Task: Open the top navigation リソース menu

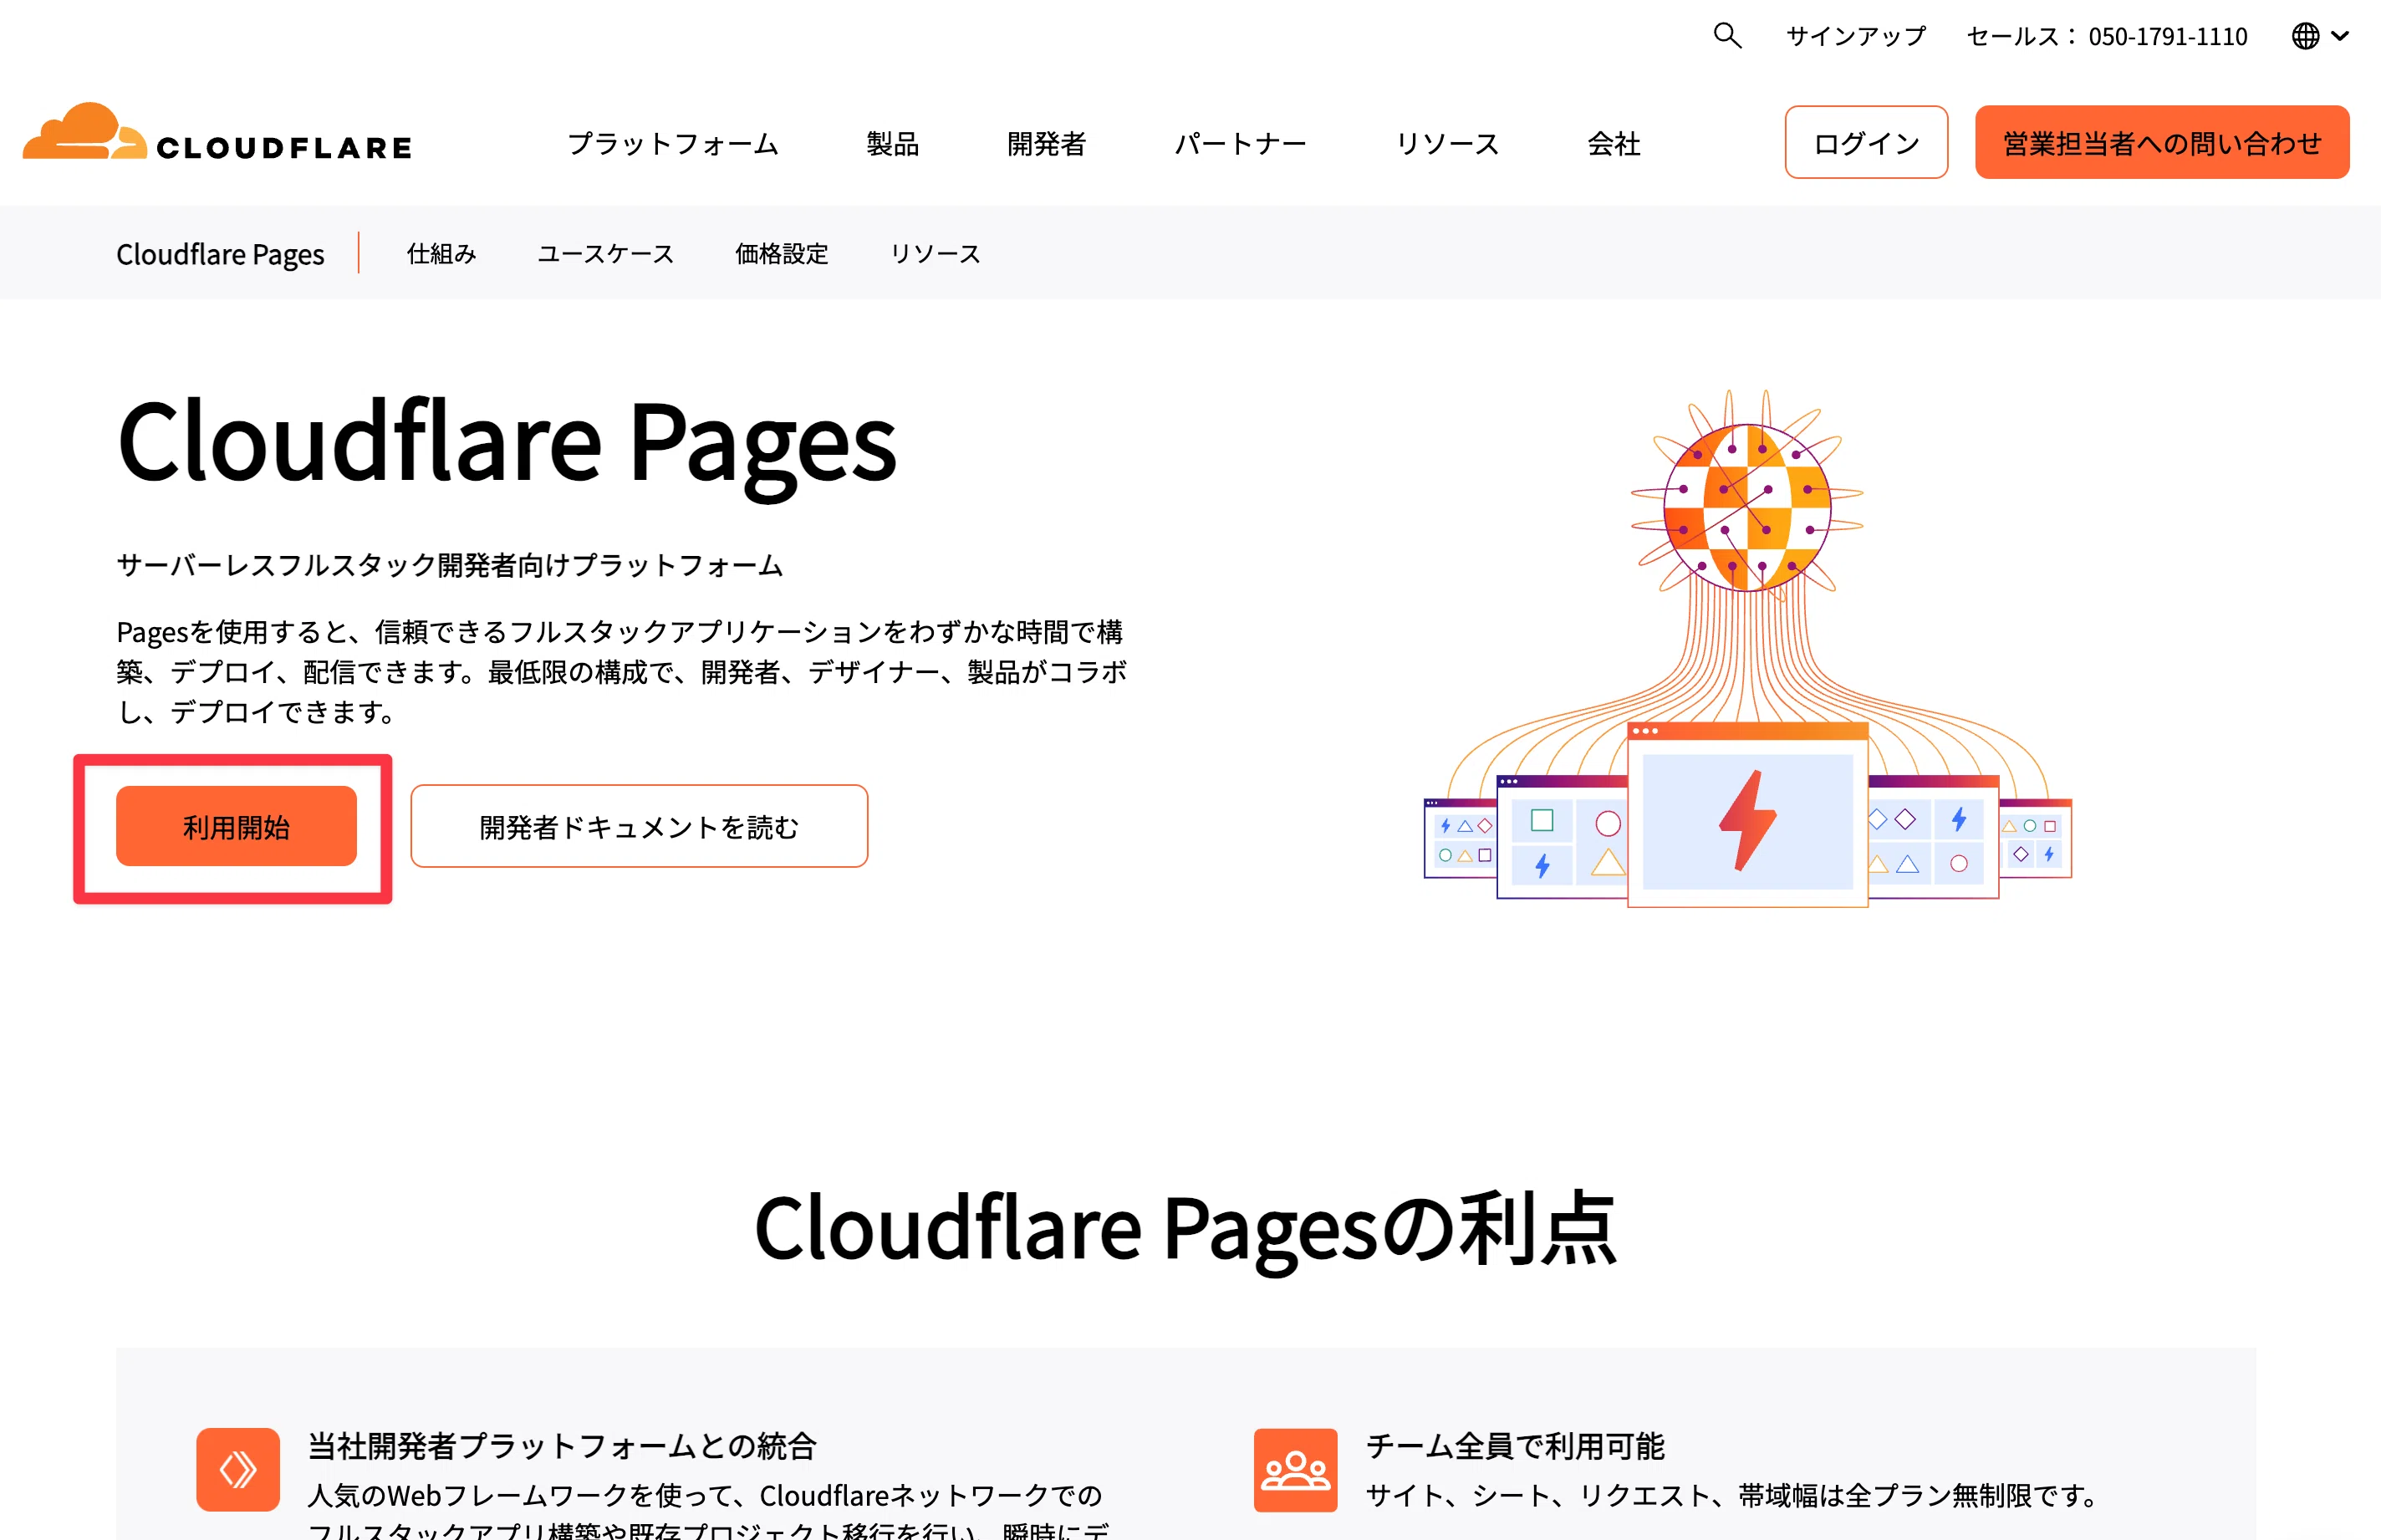Action: [1447, 143]
